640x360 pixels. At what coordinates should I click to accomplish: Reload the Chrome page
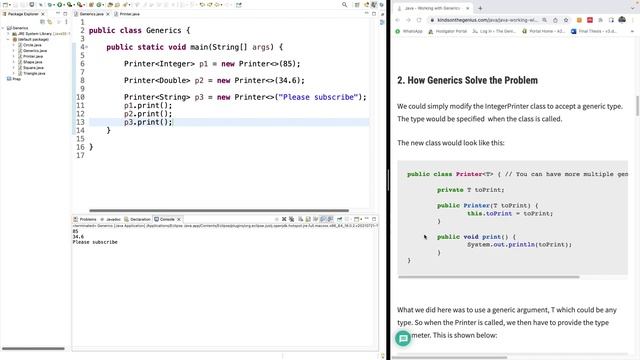tap(419, 20)
